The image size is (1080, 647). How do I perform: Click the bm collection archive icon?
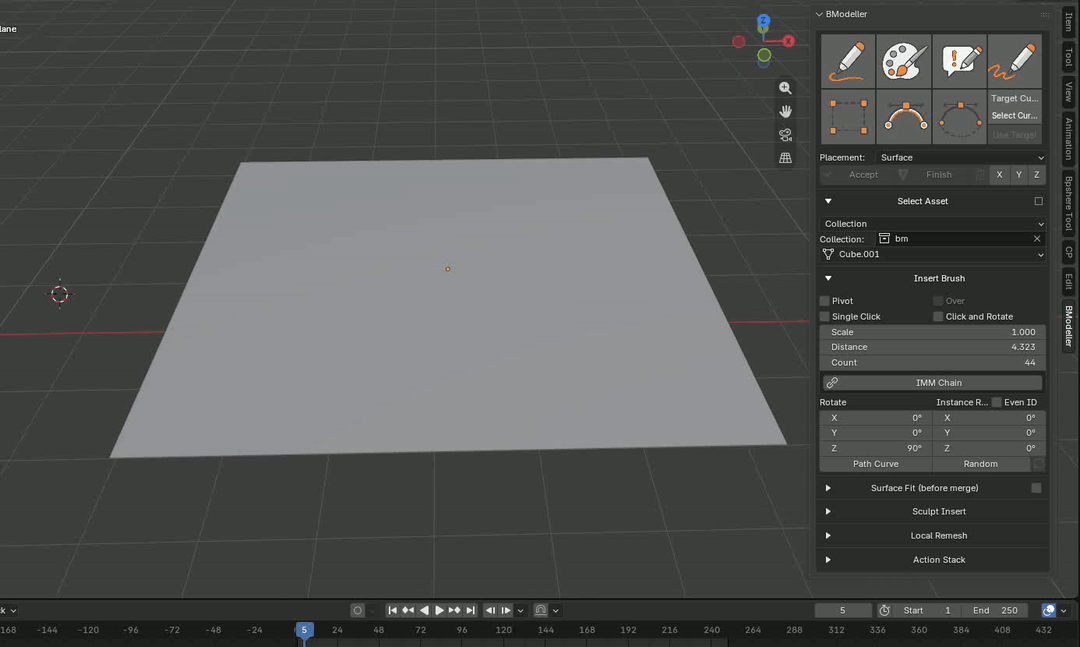884,238
